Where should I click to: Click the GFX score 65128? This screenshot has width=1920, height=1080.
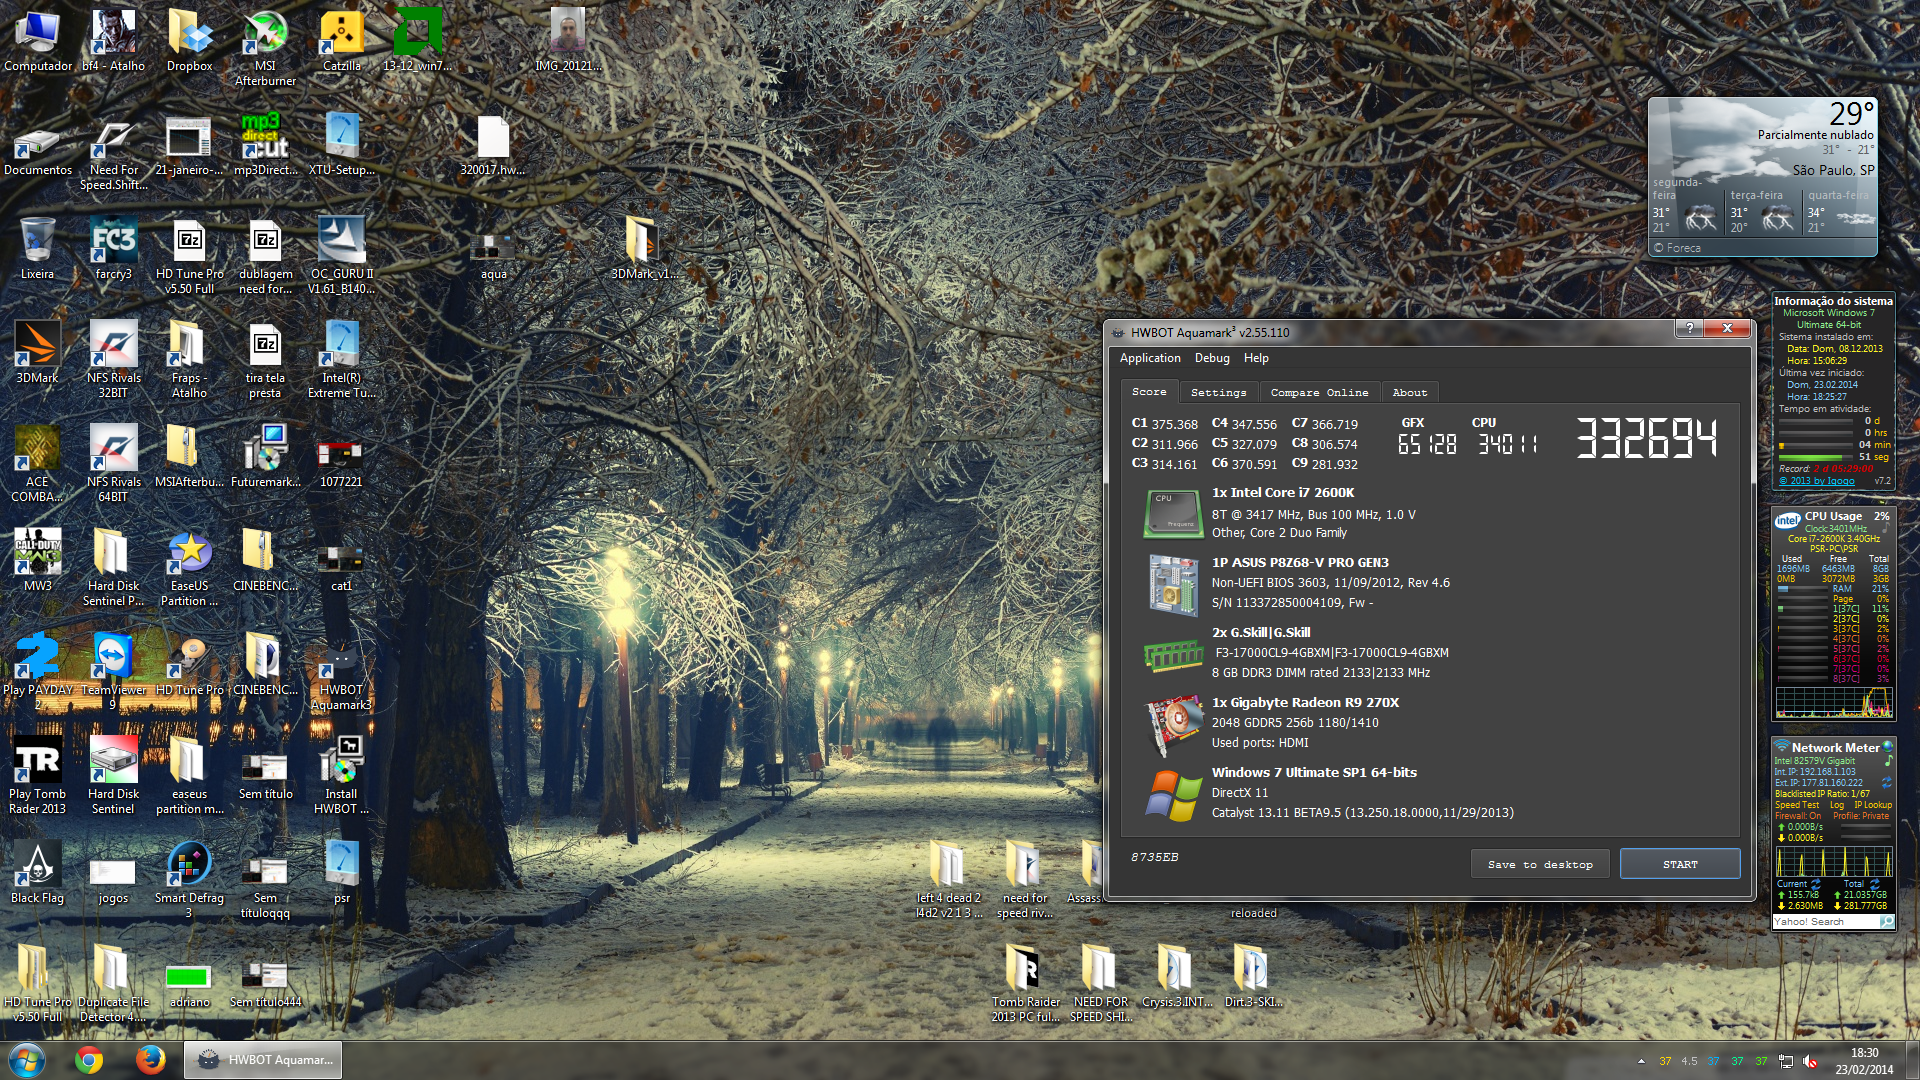pos(1427,444)
